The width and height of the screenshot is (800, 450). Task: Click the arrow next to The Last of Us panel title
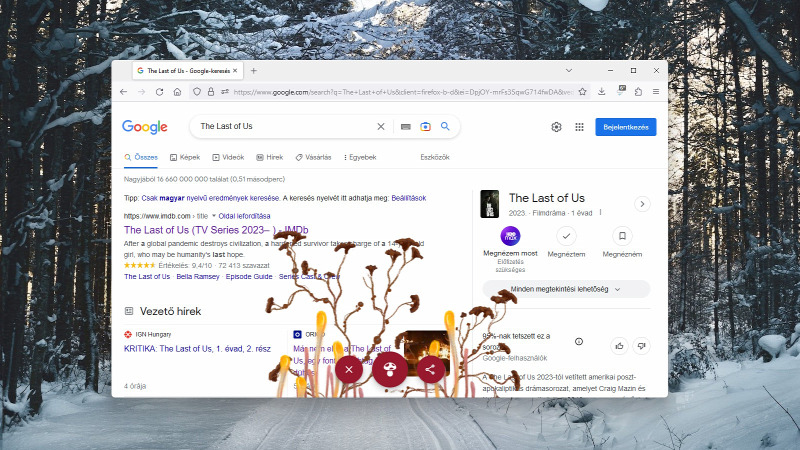coord(642,204)
